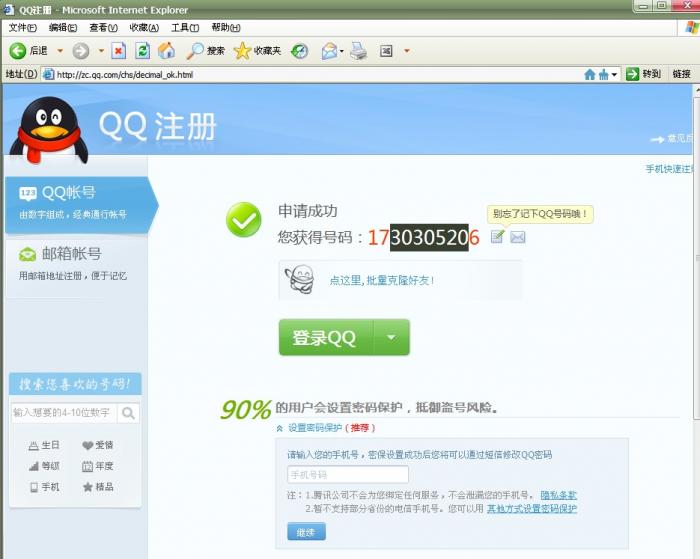700x559 pixels.
Task: Expand the toolbar overflow arrow
Action: (x=407, y=51)
